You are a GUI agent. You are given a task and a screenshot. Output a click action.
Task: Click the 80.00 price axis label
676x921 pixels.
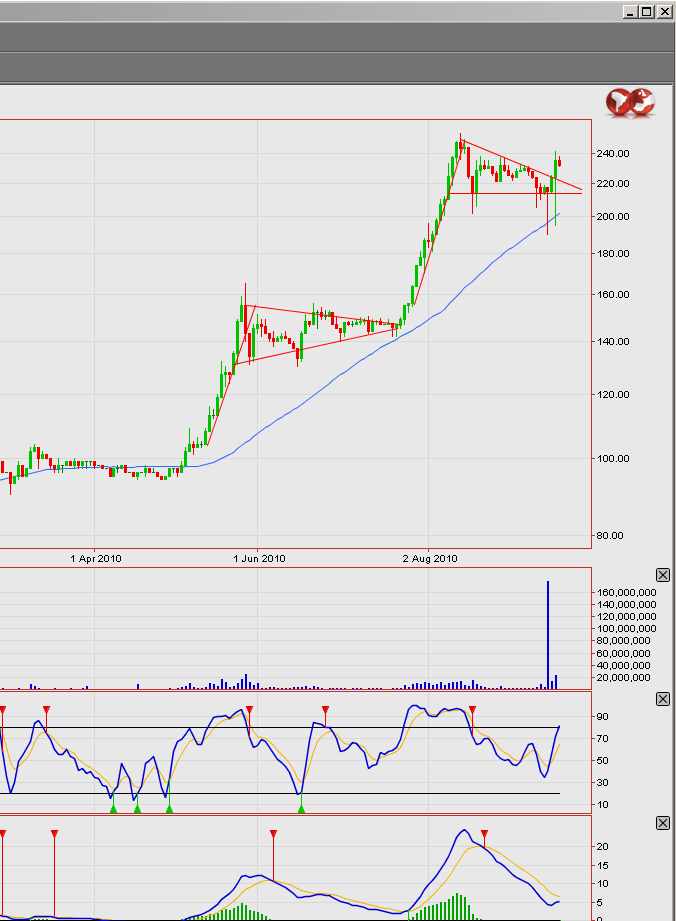[x=609, y=535]
